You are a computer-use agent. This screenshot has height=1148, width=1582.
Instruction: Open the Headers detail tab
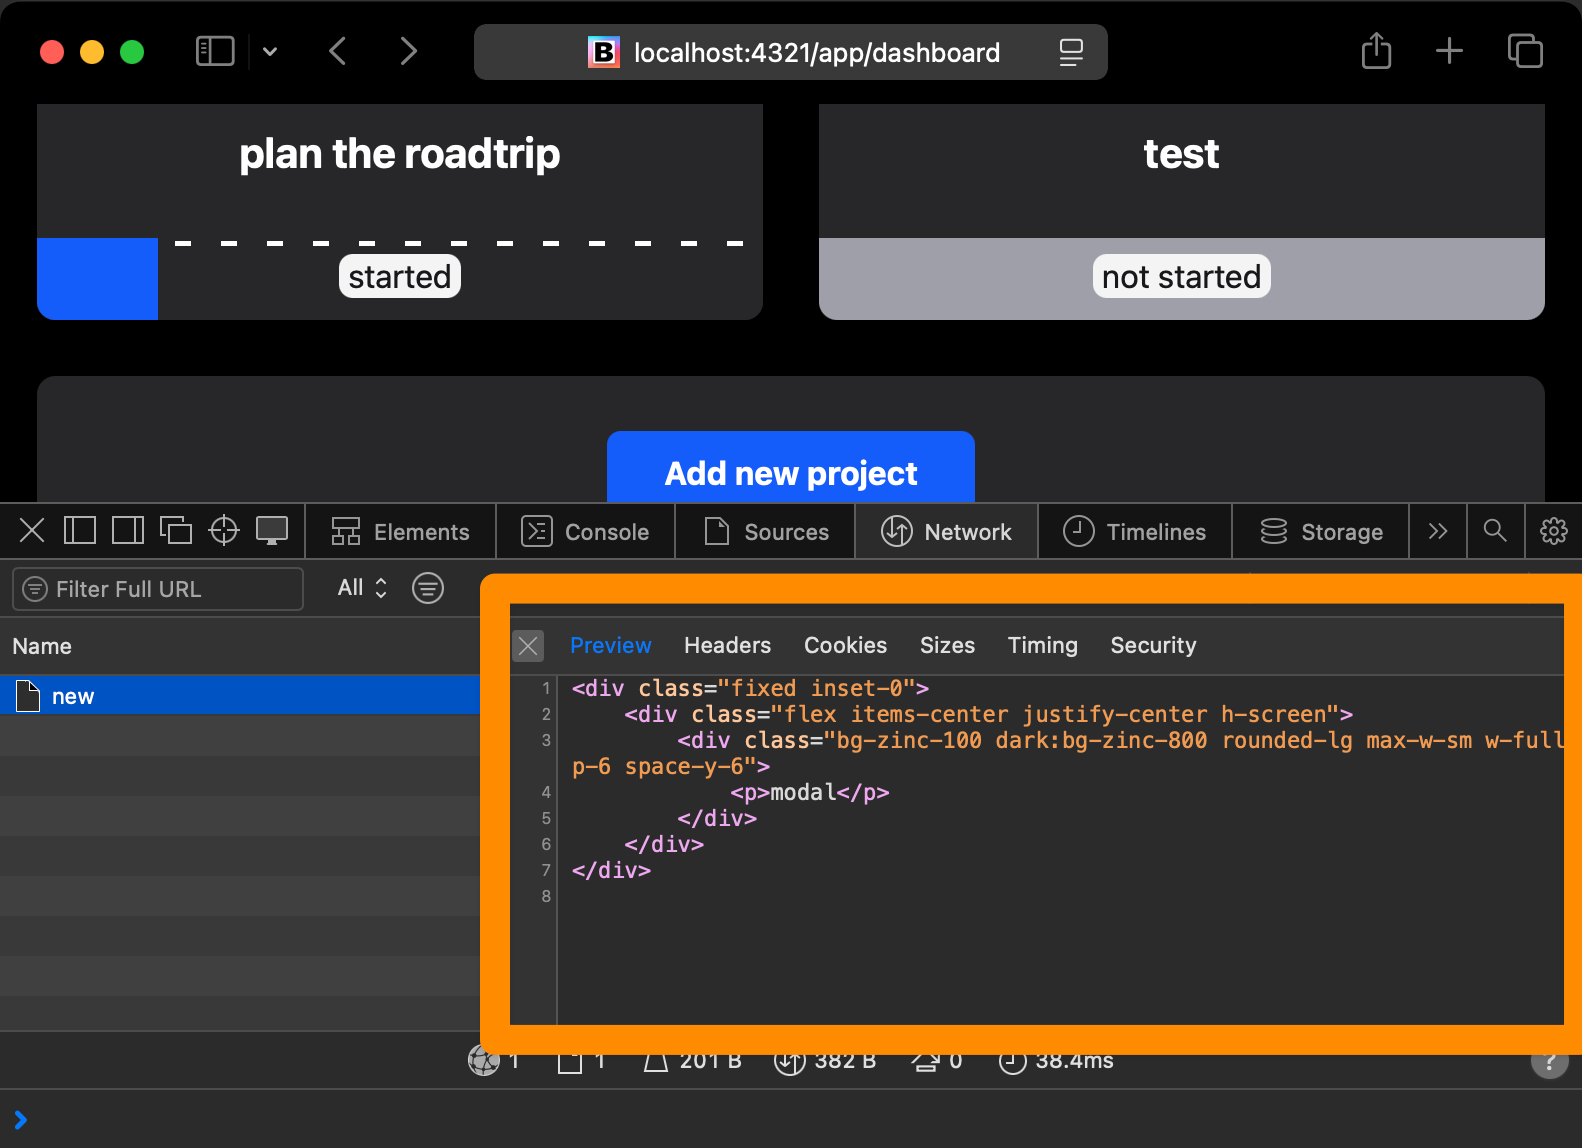pyautogui.click(x=727, y=646)
